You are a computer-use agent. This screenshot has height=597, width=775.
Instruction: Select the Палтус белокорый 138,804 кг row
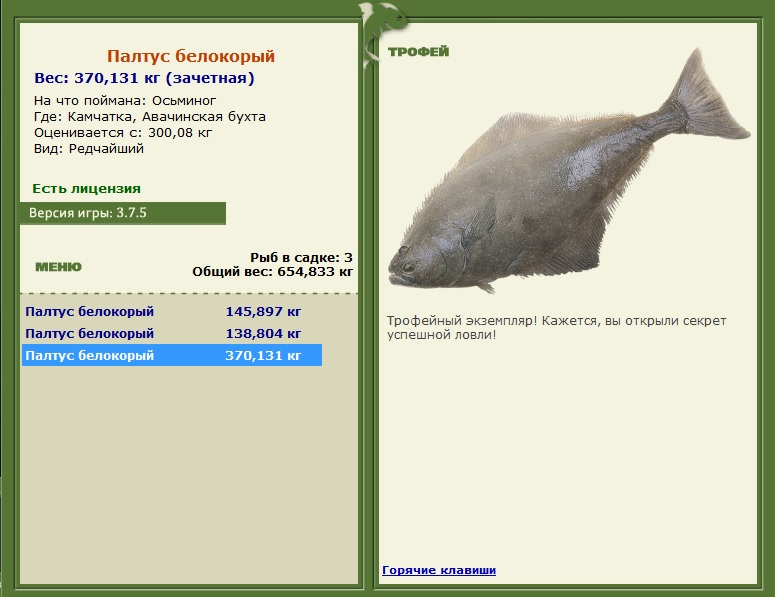[172, 334]
